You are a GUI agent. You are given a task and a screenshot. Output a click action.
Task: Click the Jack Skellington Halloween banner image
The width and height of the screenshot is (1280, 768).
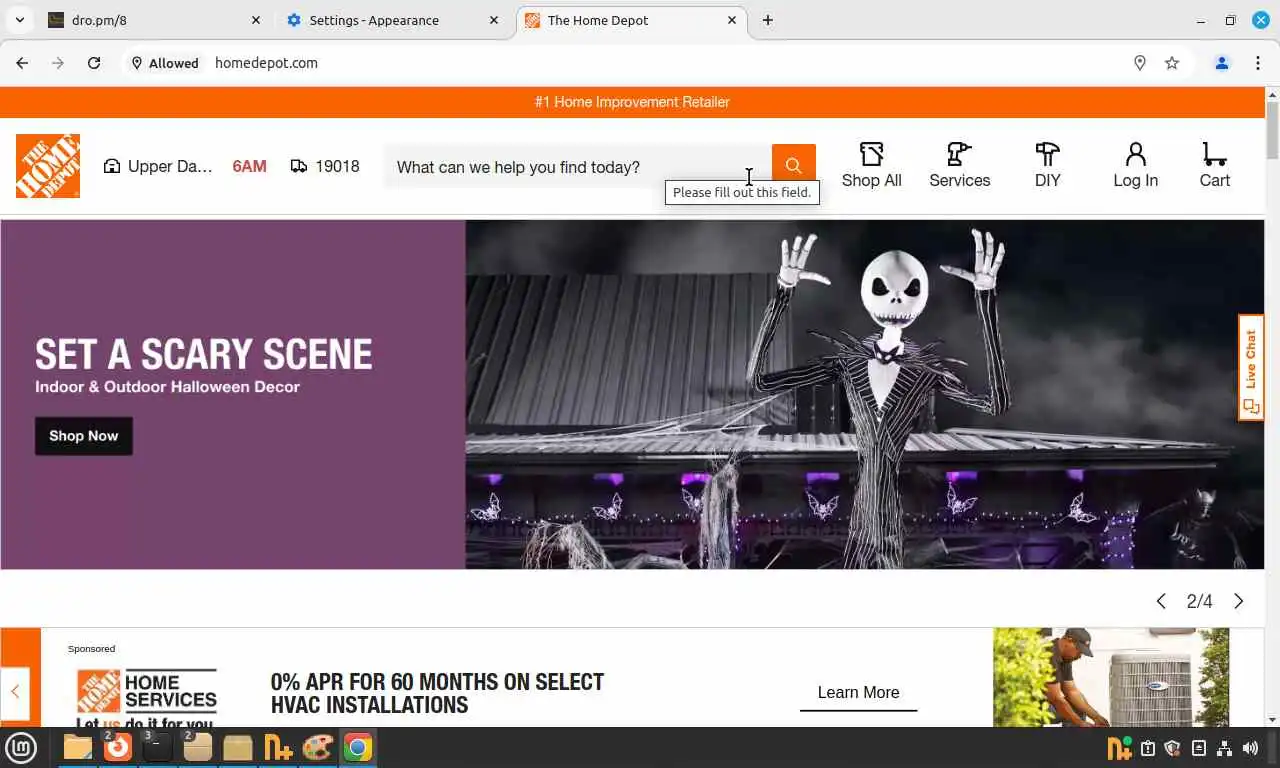pyautogui.click(x=865, y=395)
